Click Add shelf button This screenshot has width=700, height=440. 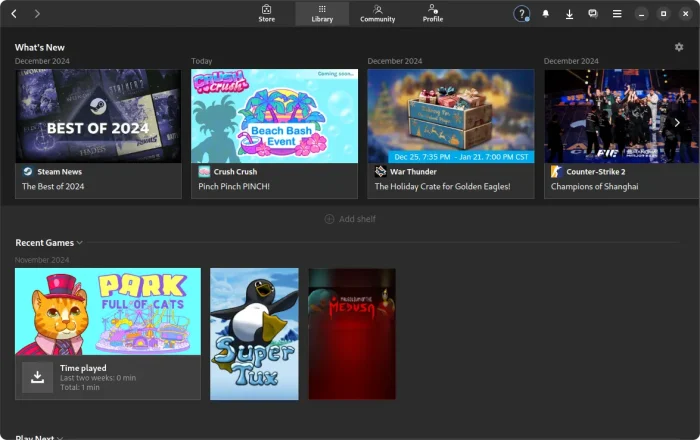coord(350,219)
